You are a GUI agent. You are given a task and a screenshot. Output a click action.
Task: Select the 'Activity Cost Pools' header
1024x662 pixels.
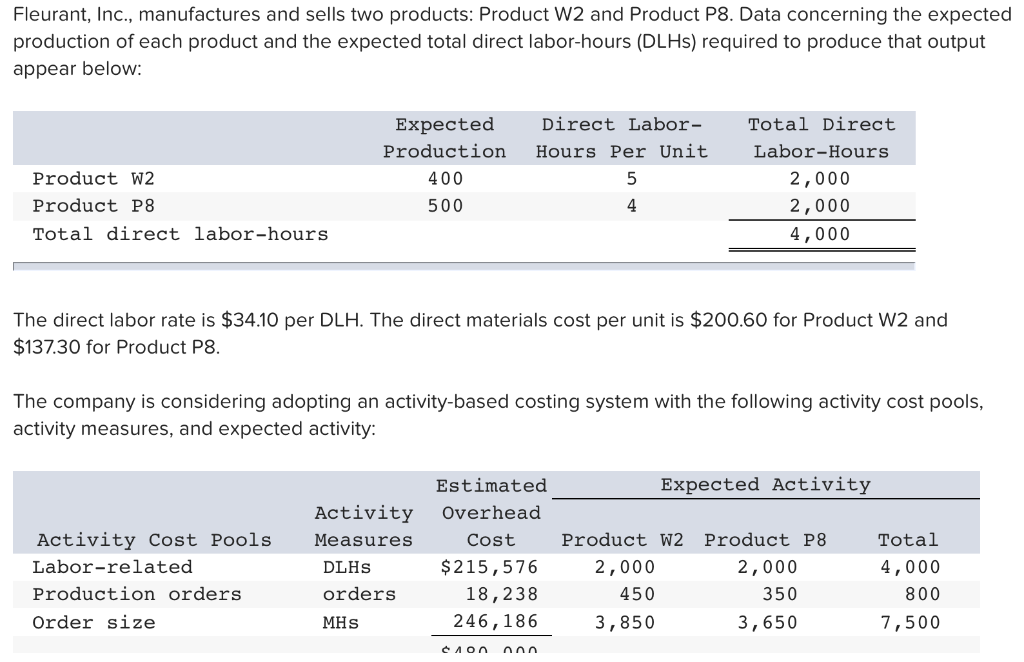(x=154, y=540)
